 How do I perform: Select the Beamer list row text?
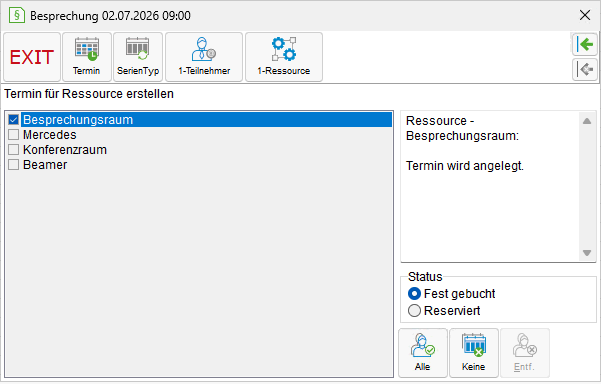click(45, 165)
